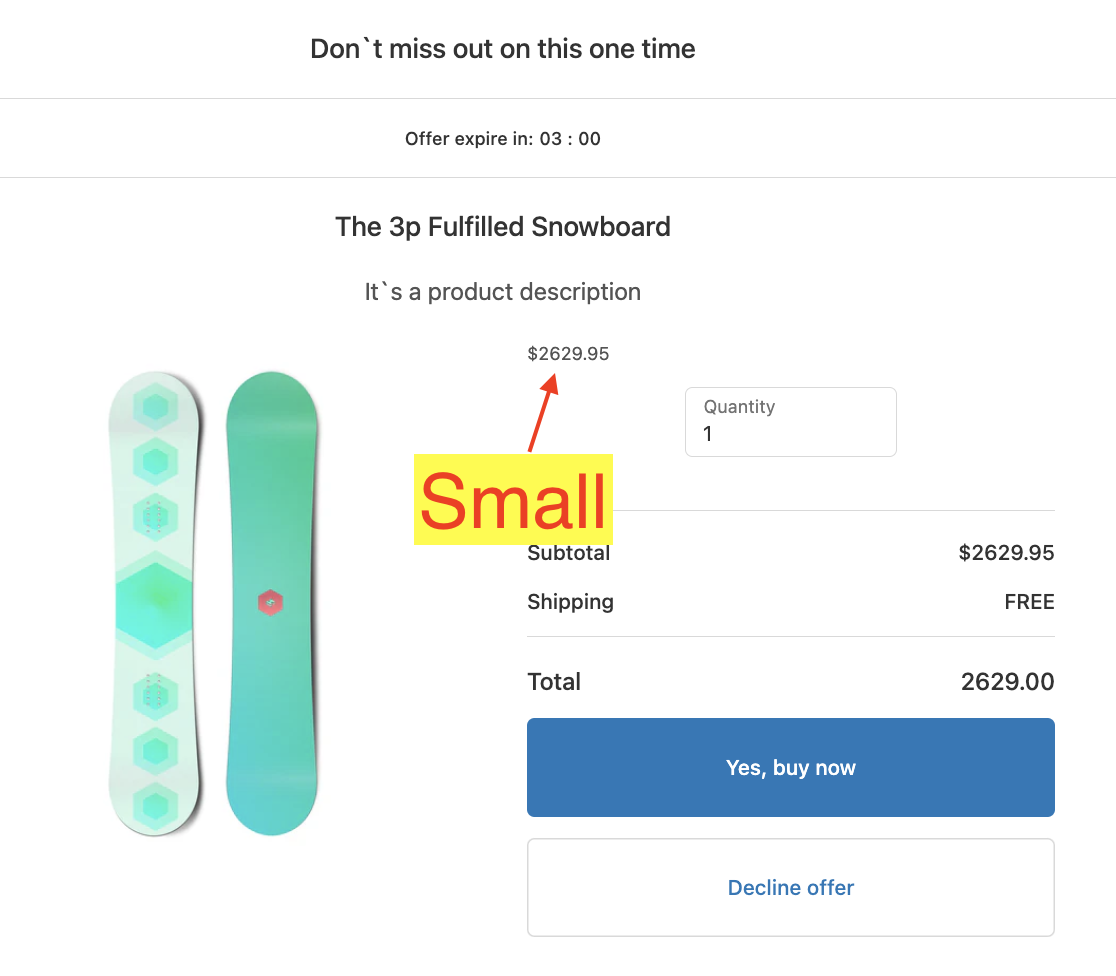
Task: Click the offer expiry countdown timer
Action: click(570, 139)
